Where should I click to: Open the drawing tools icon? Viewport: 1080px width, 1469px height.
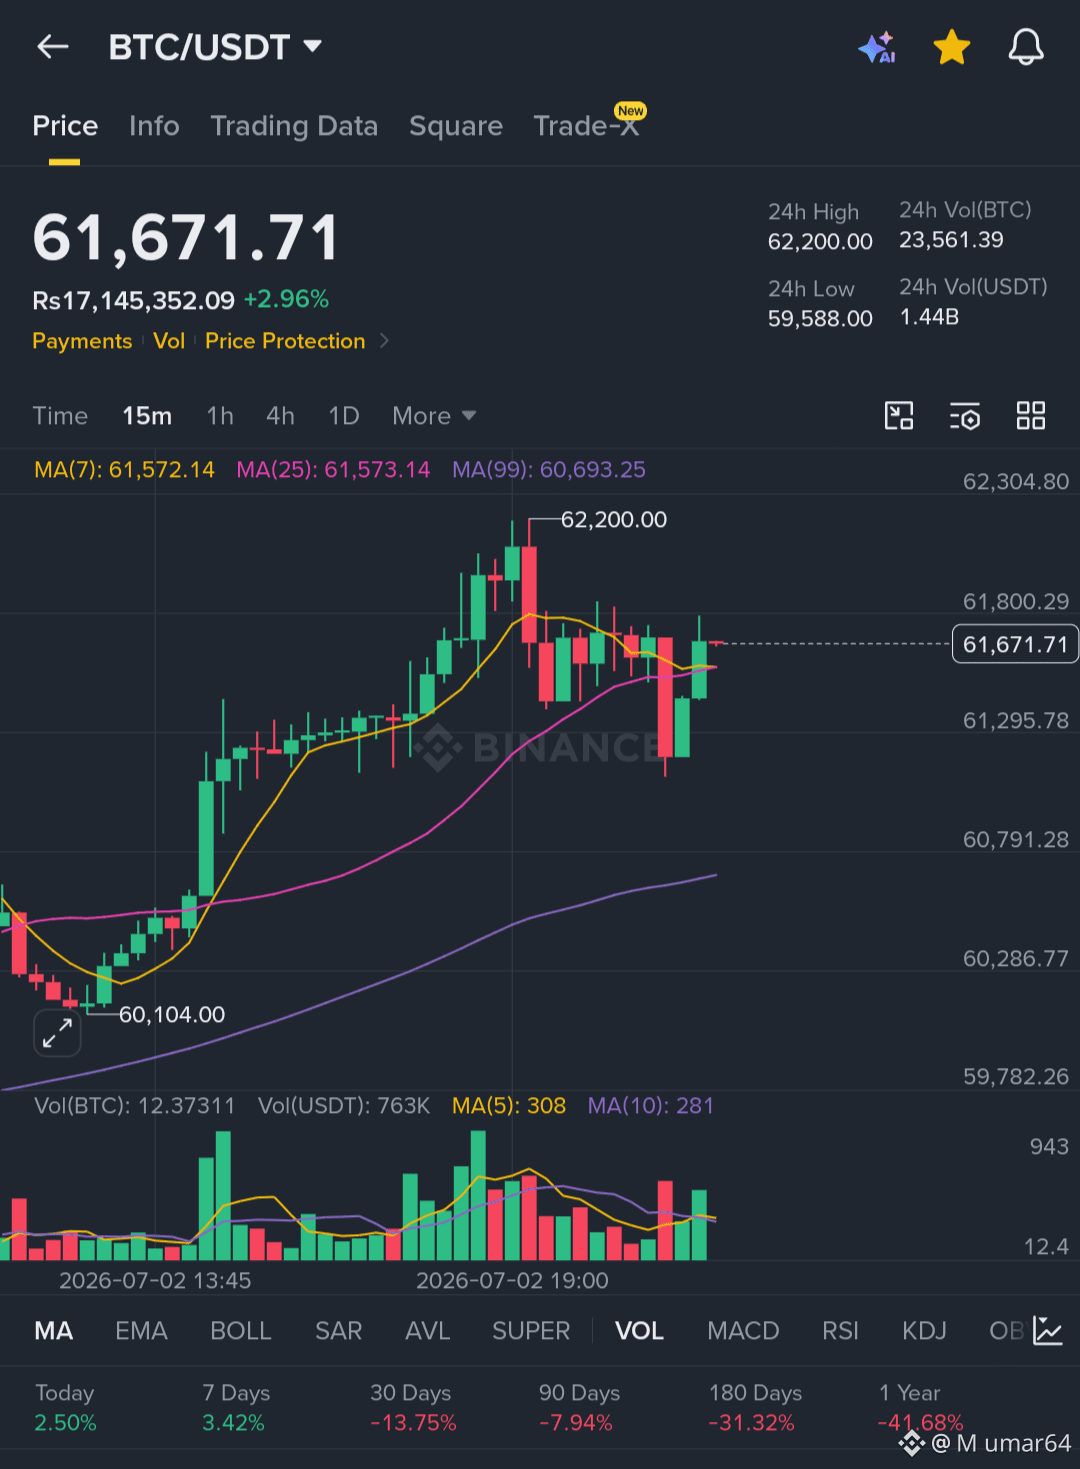899,416
